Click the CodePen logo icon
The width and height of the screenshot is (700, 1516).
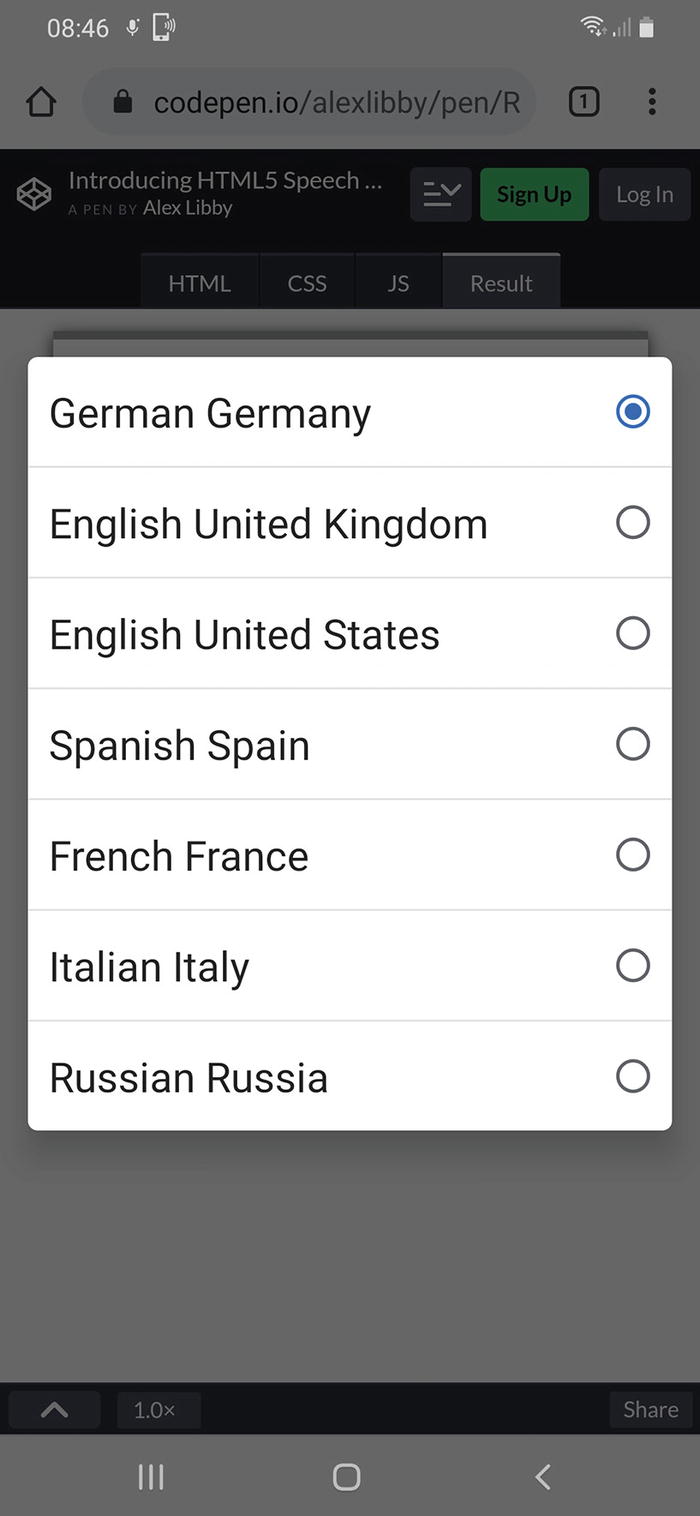pos(34,195)
